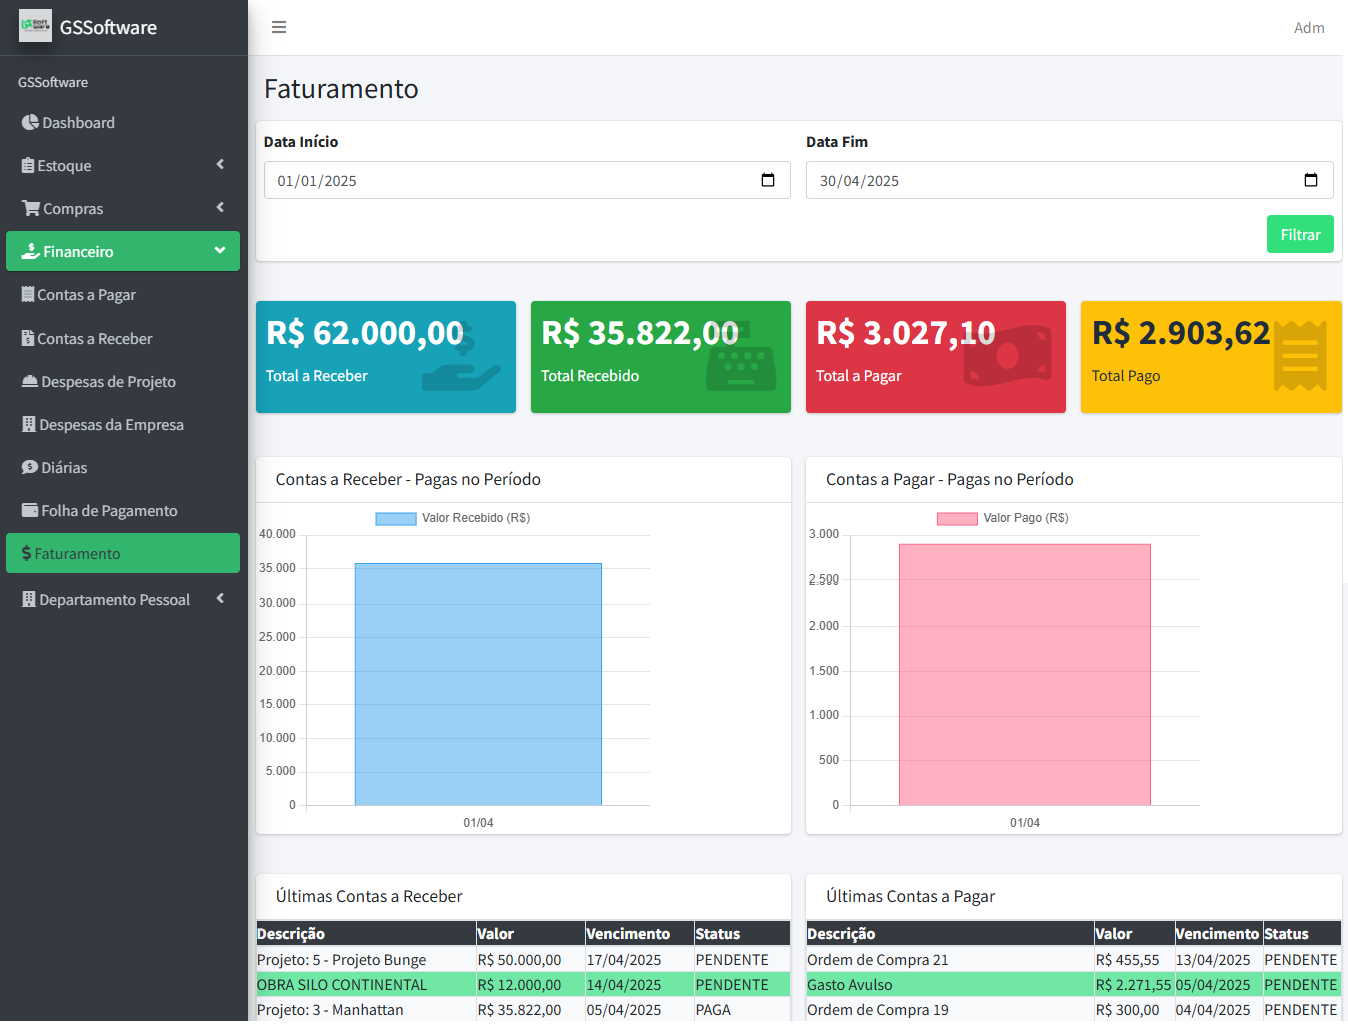
Task: Click the Dashboard pie chart icon
Action: [30, 122]
